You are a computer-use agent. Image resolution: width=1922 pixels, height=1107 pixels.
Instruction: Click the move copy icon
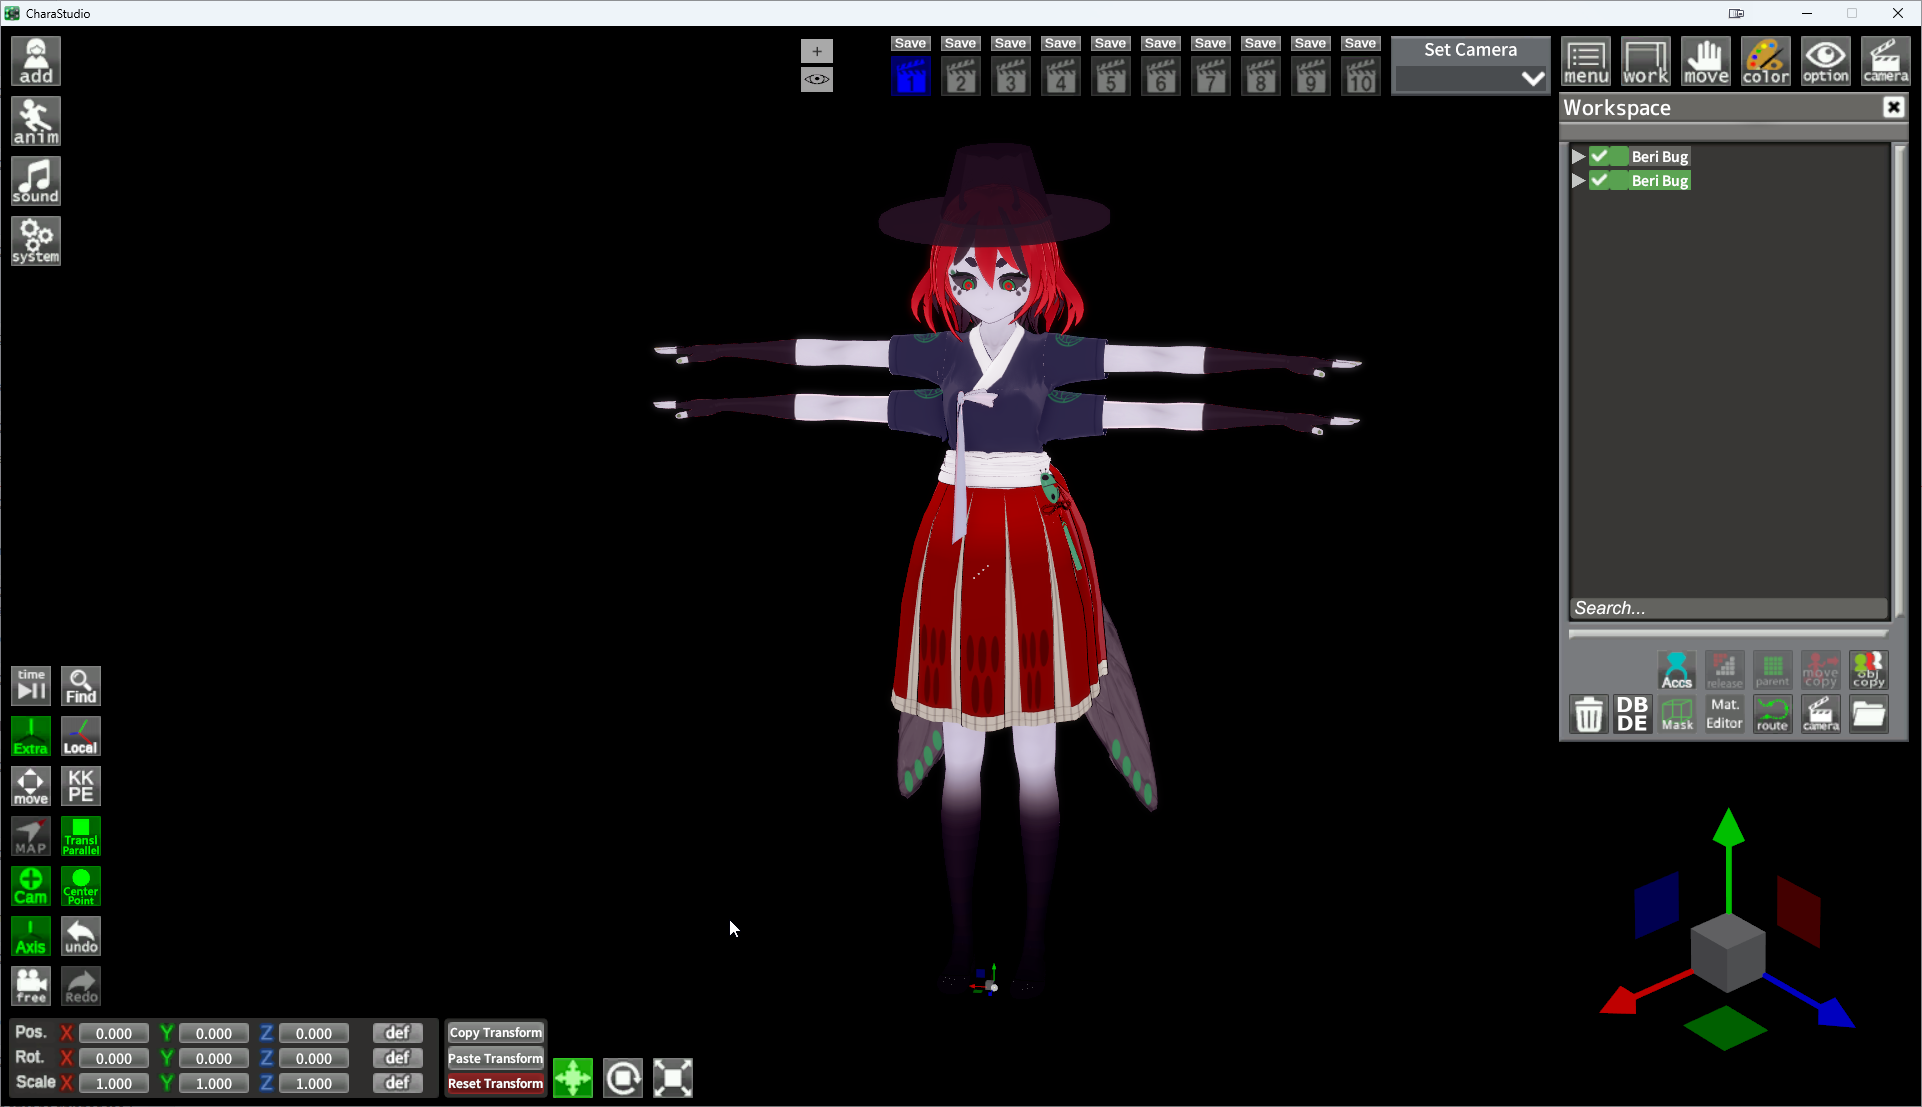(1820, 670)
